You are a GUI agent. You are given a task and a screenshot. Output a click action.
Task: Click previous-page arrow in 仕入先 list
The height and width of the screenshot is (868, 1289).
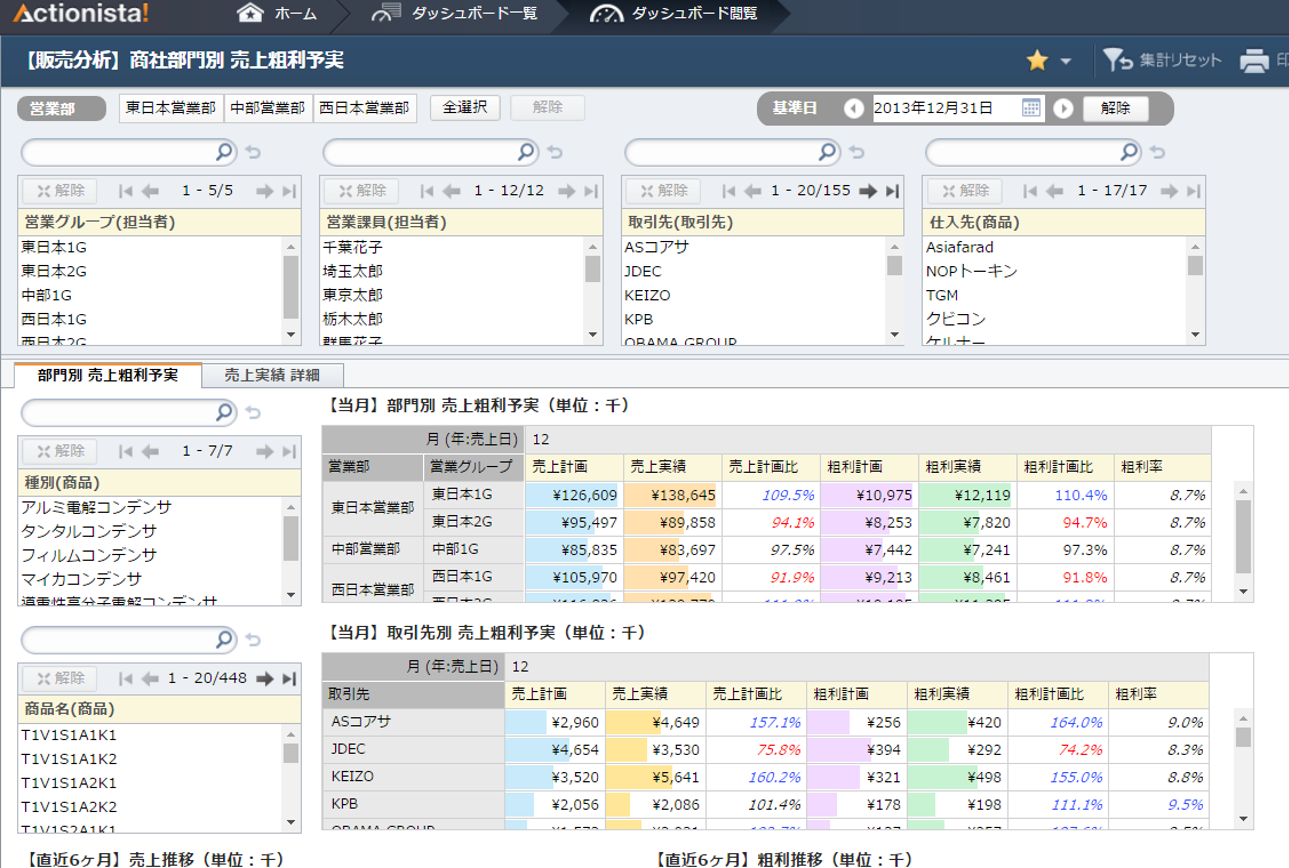click(x=1054, y=191)
